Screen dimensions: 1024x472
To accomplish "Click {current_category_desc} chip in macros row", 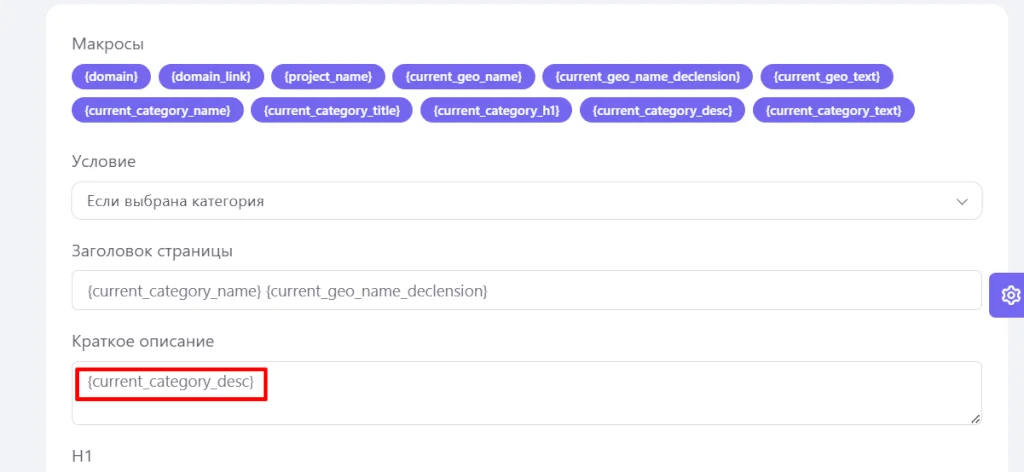I will pyautogui.click(x=662, y=110).
